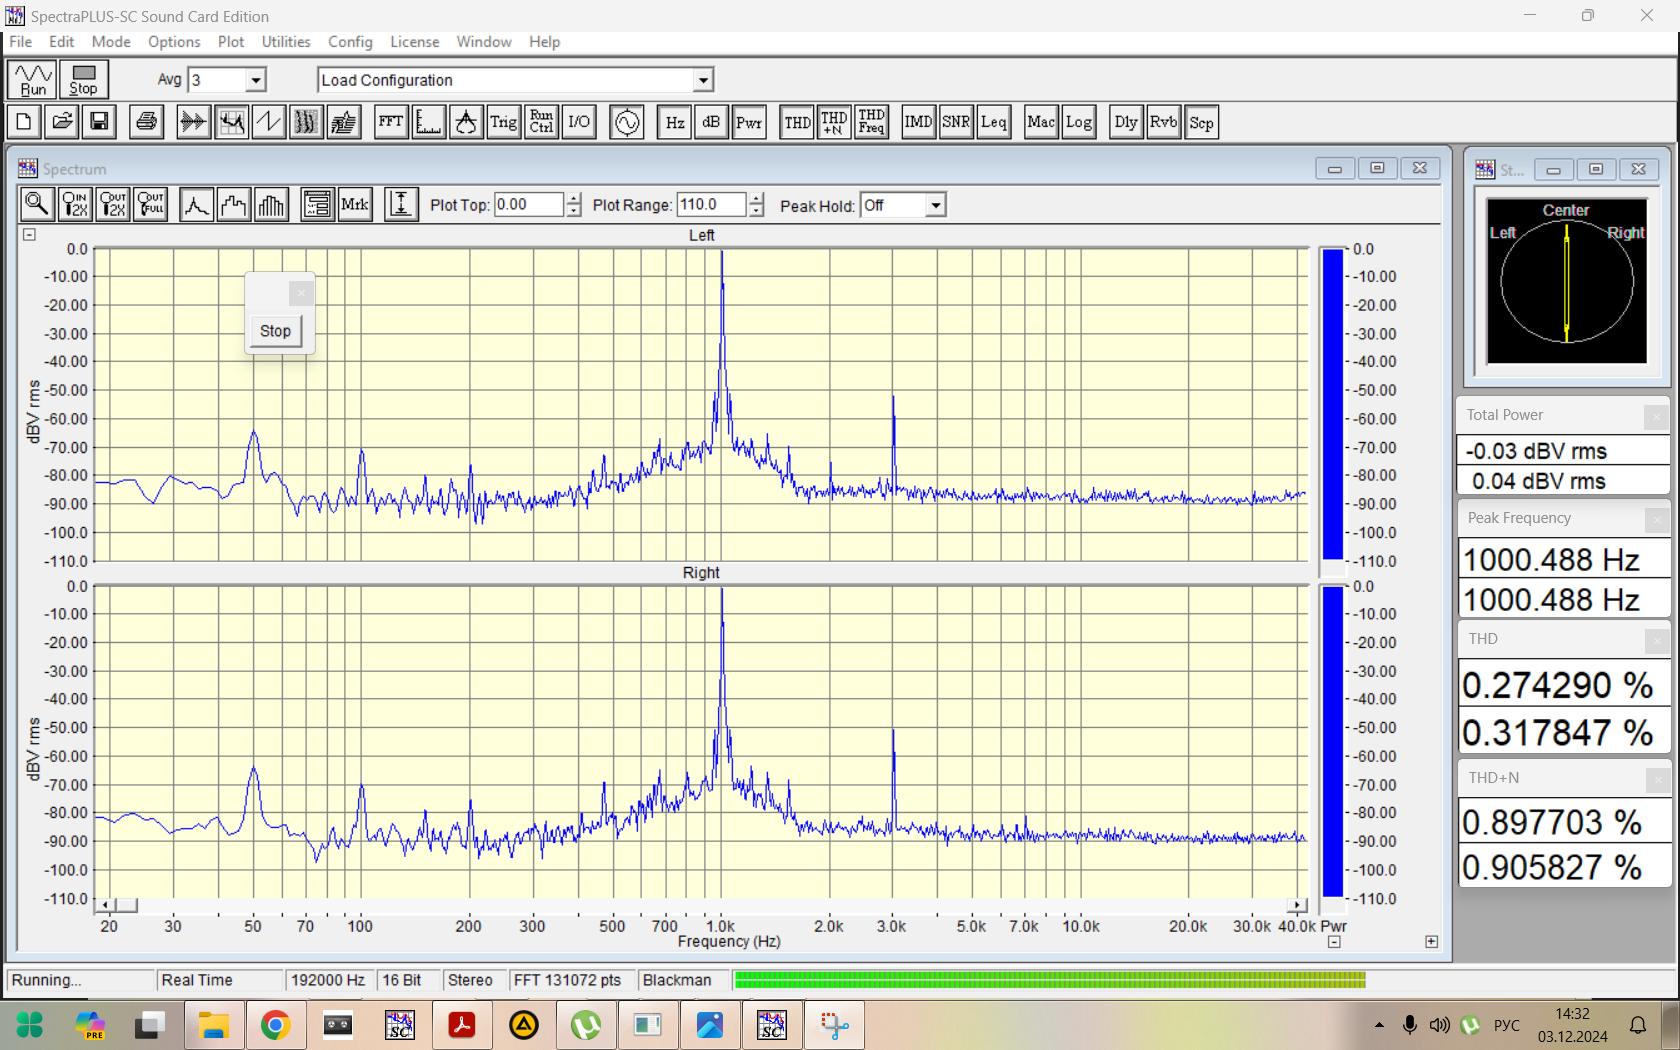Toggle the SNR measurement display
Image resolution: width=1680 pixels, height=1050 pixels.
click(x=956, y=123)
